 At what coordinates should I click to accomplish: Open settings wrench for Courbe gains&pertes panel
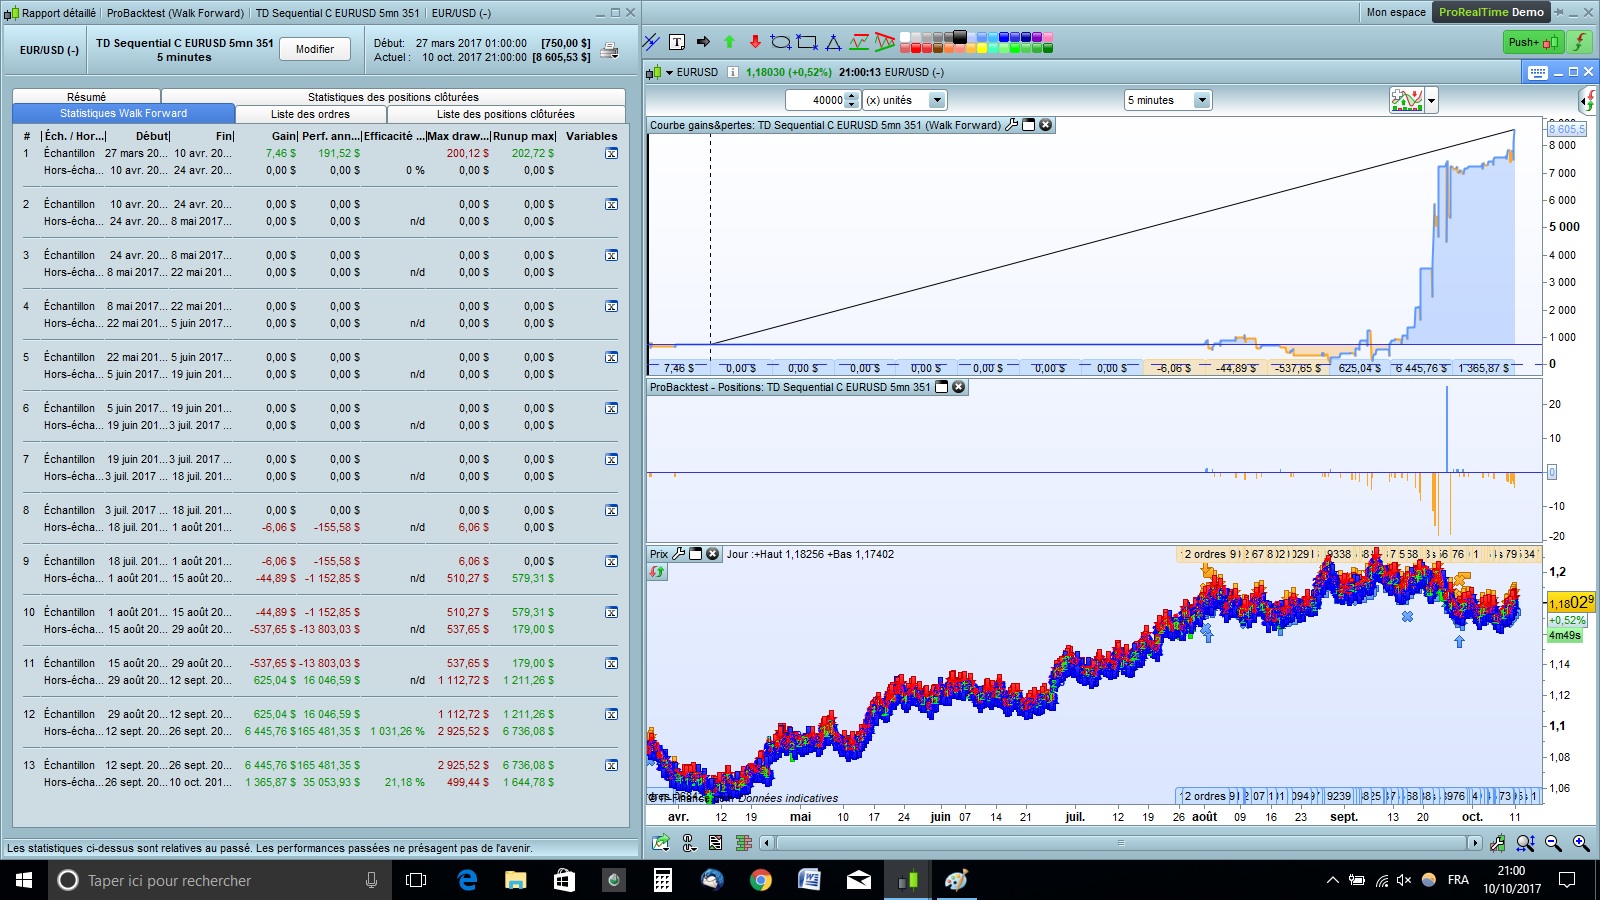pyautogui.click(x=1011, y=125)
